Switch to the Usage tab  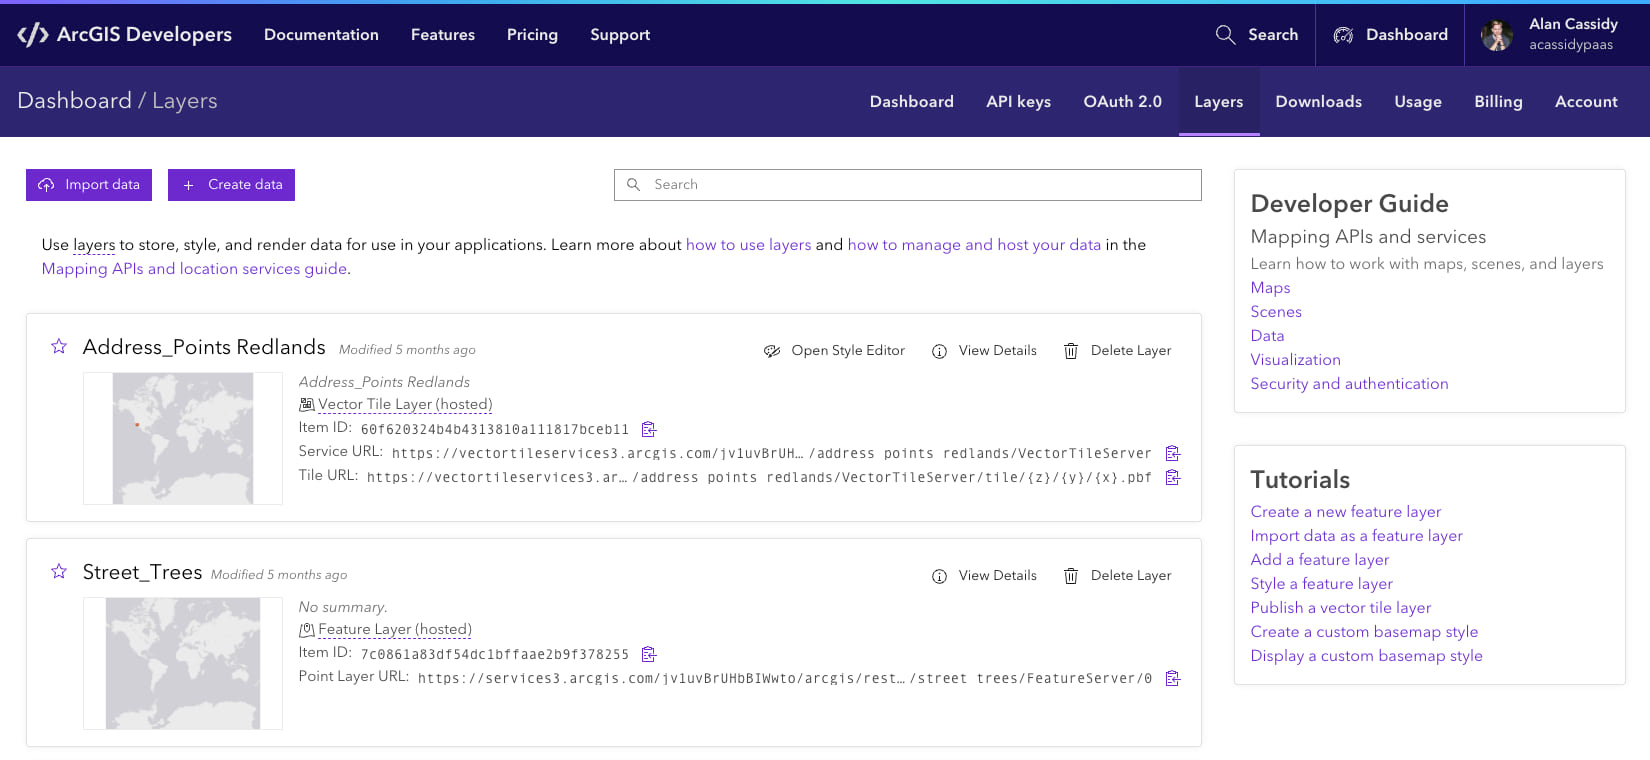(x=1418, y=101)
